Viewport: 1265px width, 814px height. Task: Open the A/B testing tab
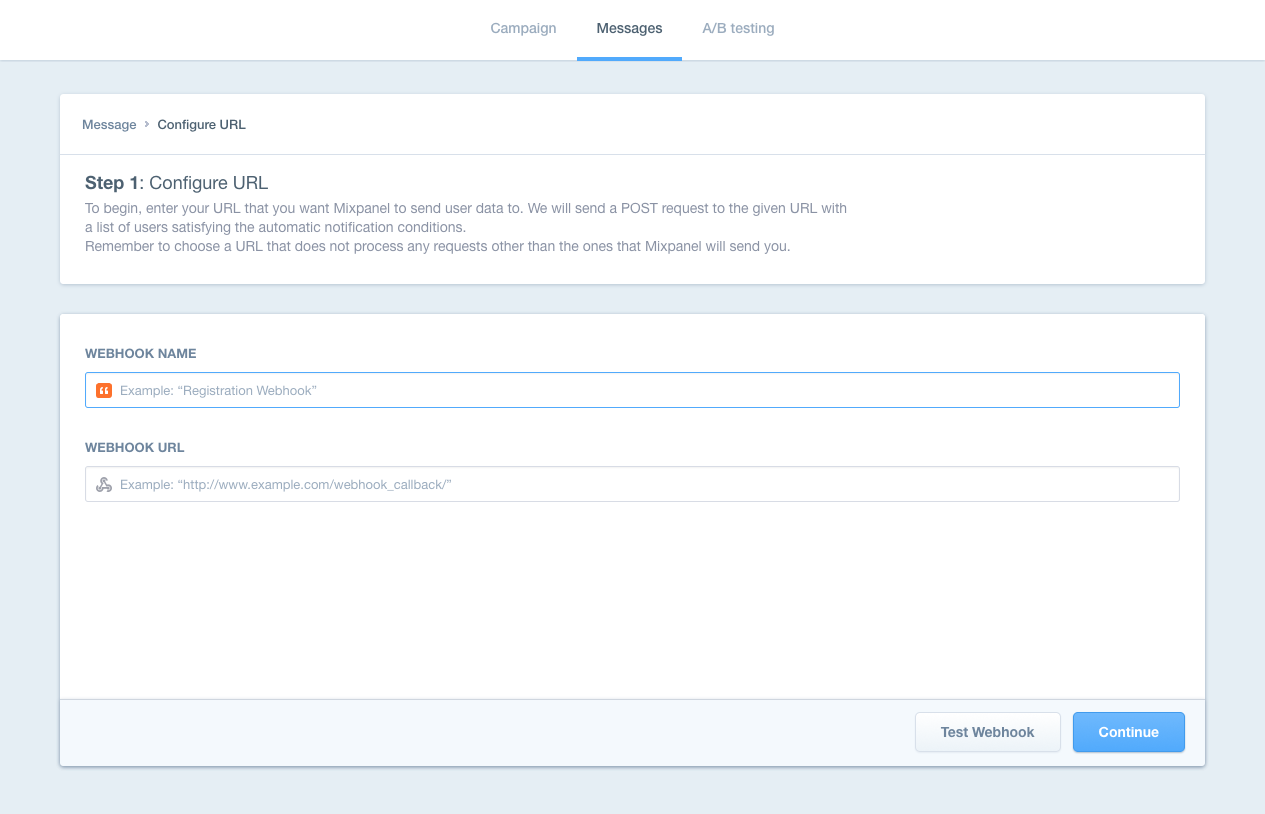click(x=738, y=28)
